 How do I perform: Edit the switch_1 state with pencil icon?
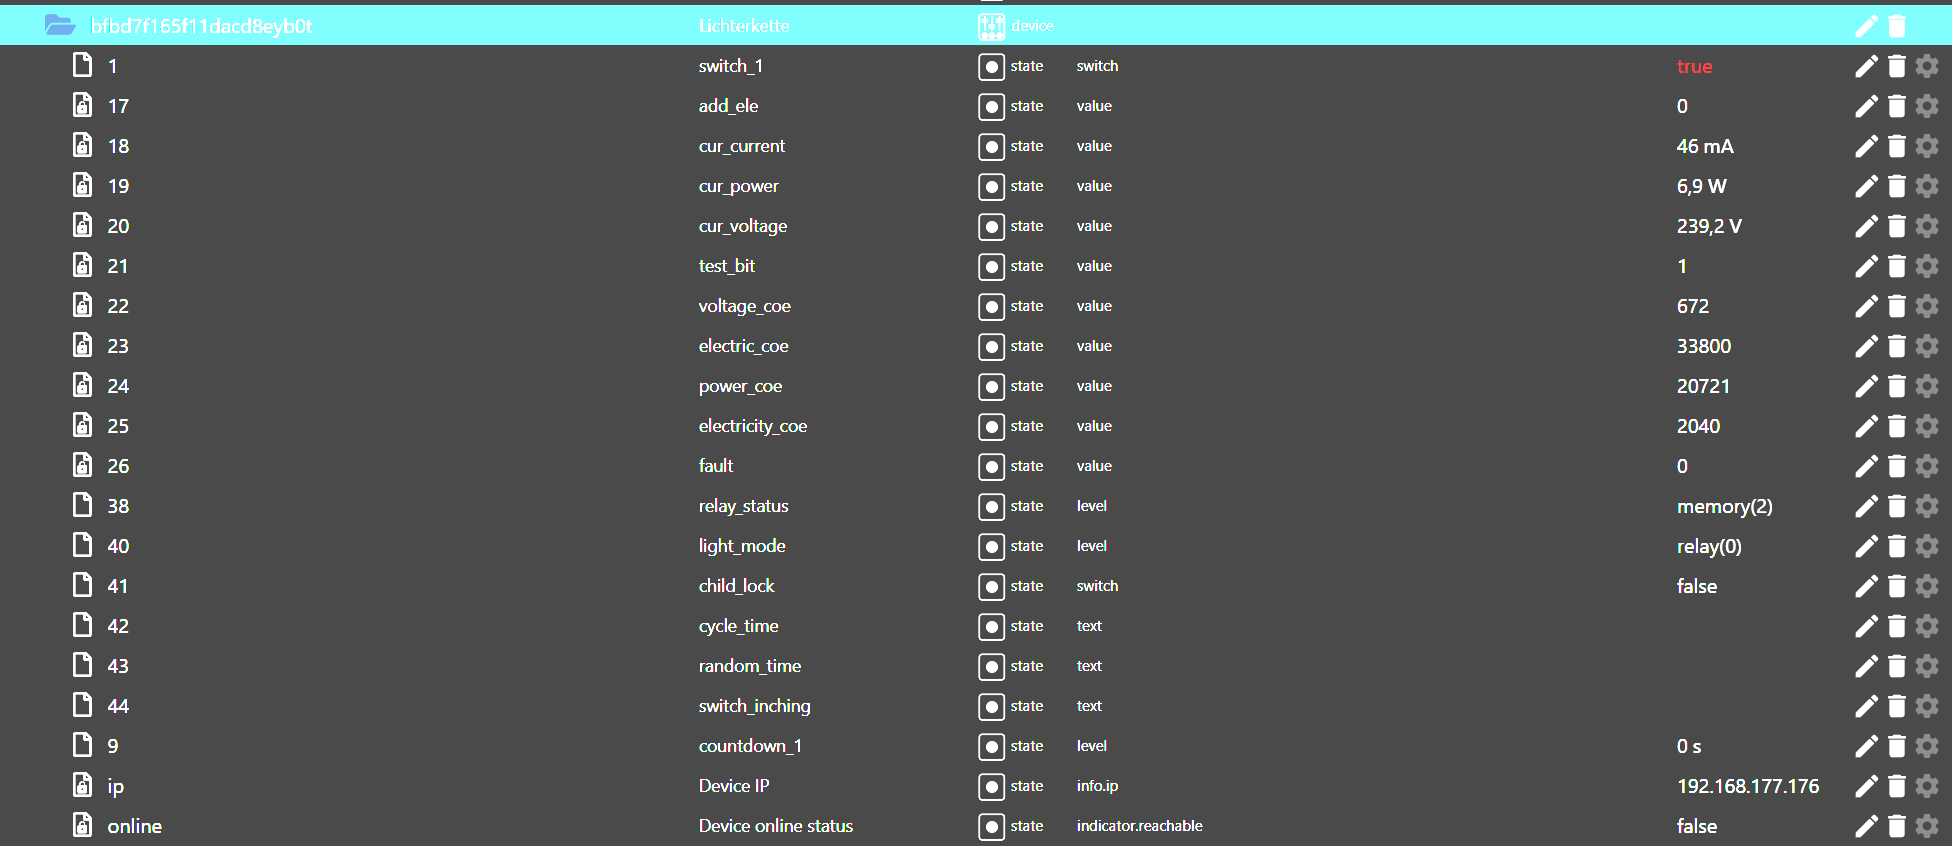pos(1866,66)
